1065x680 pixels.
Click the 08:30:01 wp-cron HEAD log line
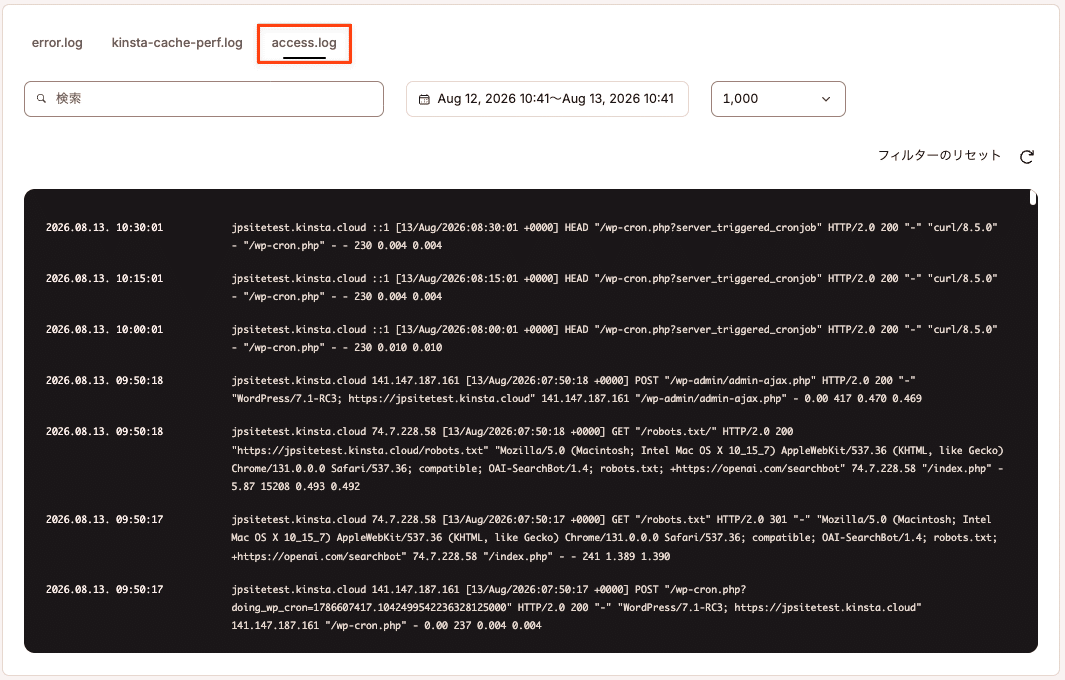pyautogui.click(x=615, y=236)
